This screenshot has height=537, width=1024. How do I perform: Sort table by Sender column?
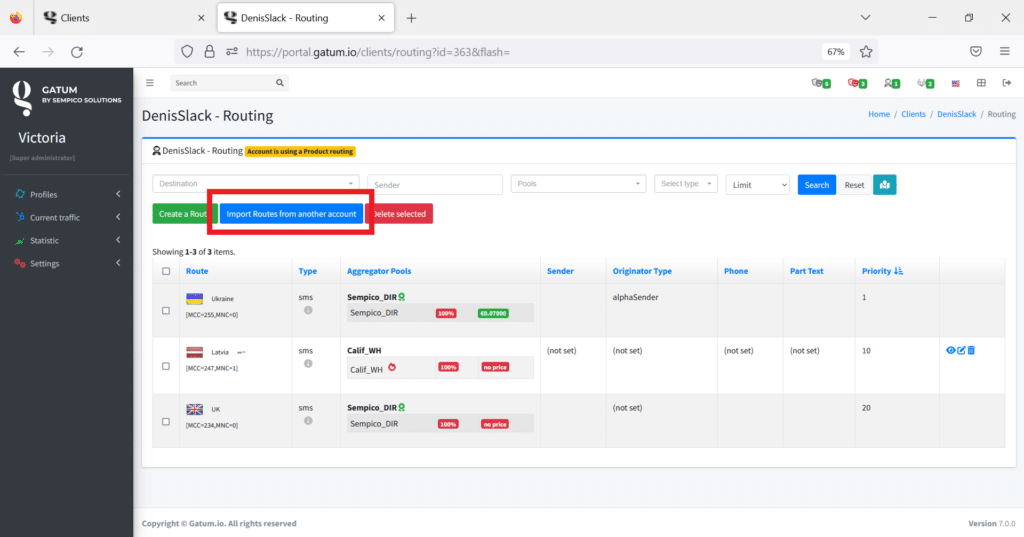560,271
